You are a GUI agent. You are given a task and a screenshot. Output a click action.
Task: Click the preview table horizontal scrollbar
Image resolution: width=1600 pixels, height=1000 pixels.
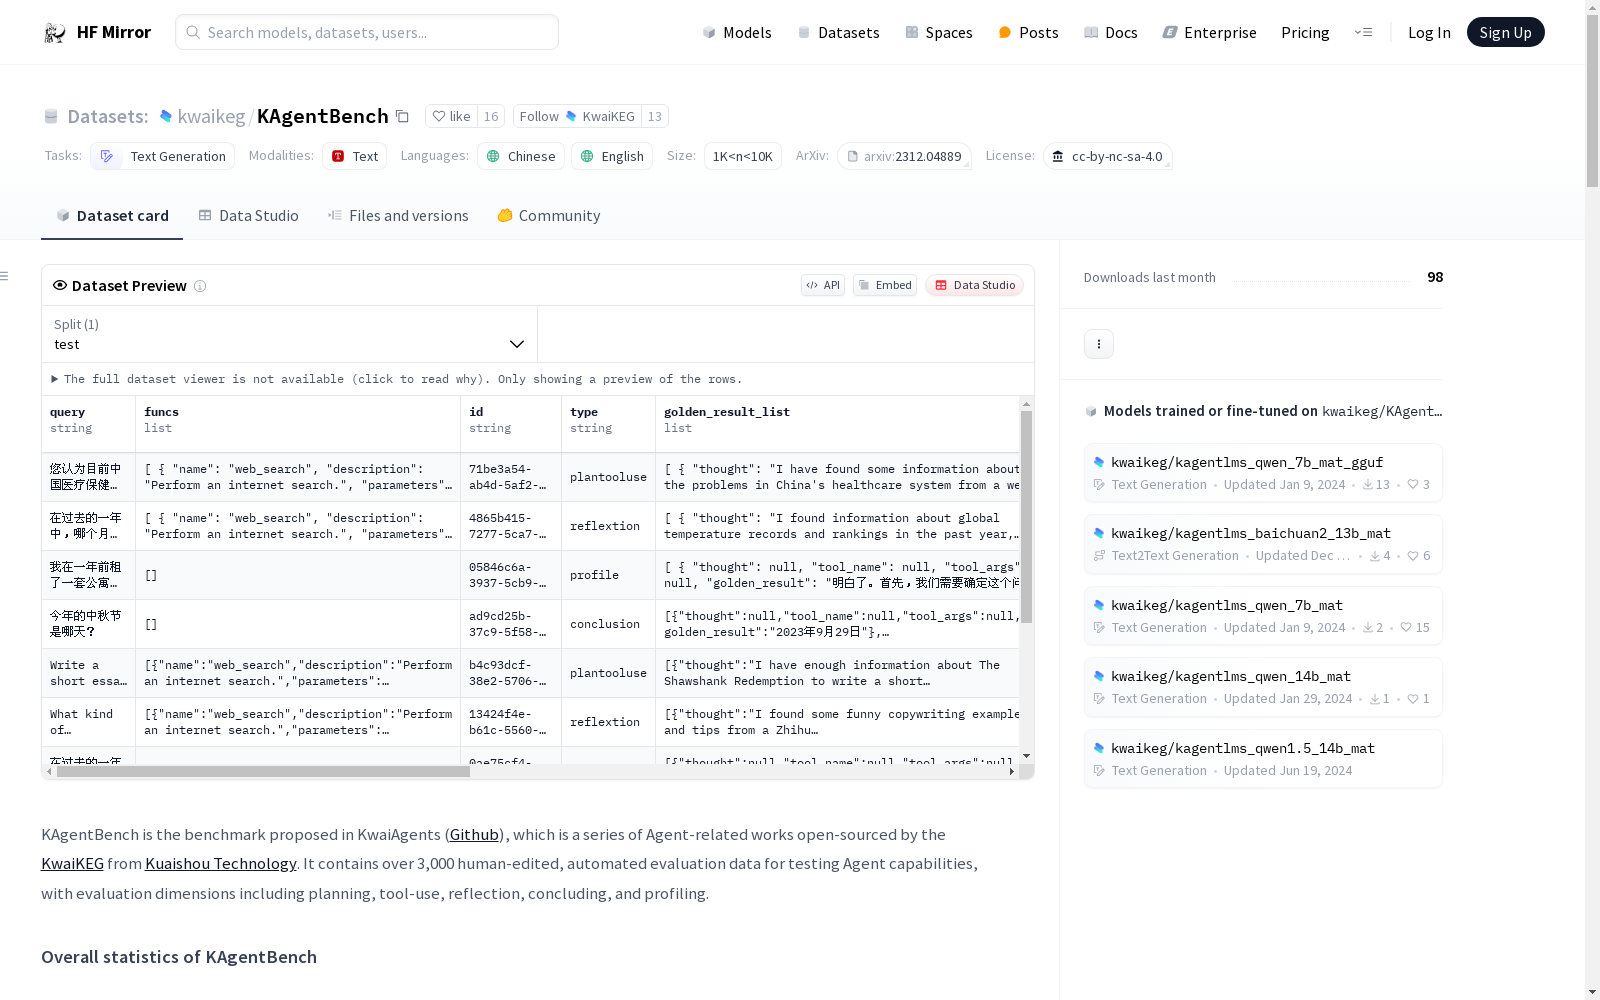(x=263, y=772)
